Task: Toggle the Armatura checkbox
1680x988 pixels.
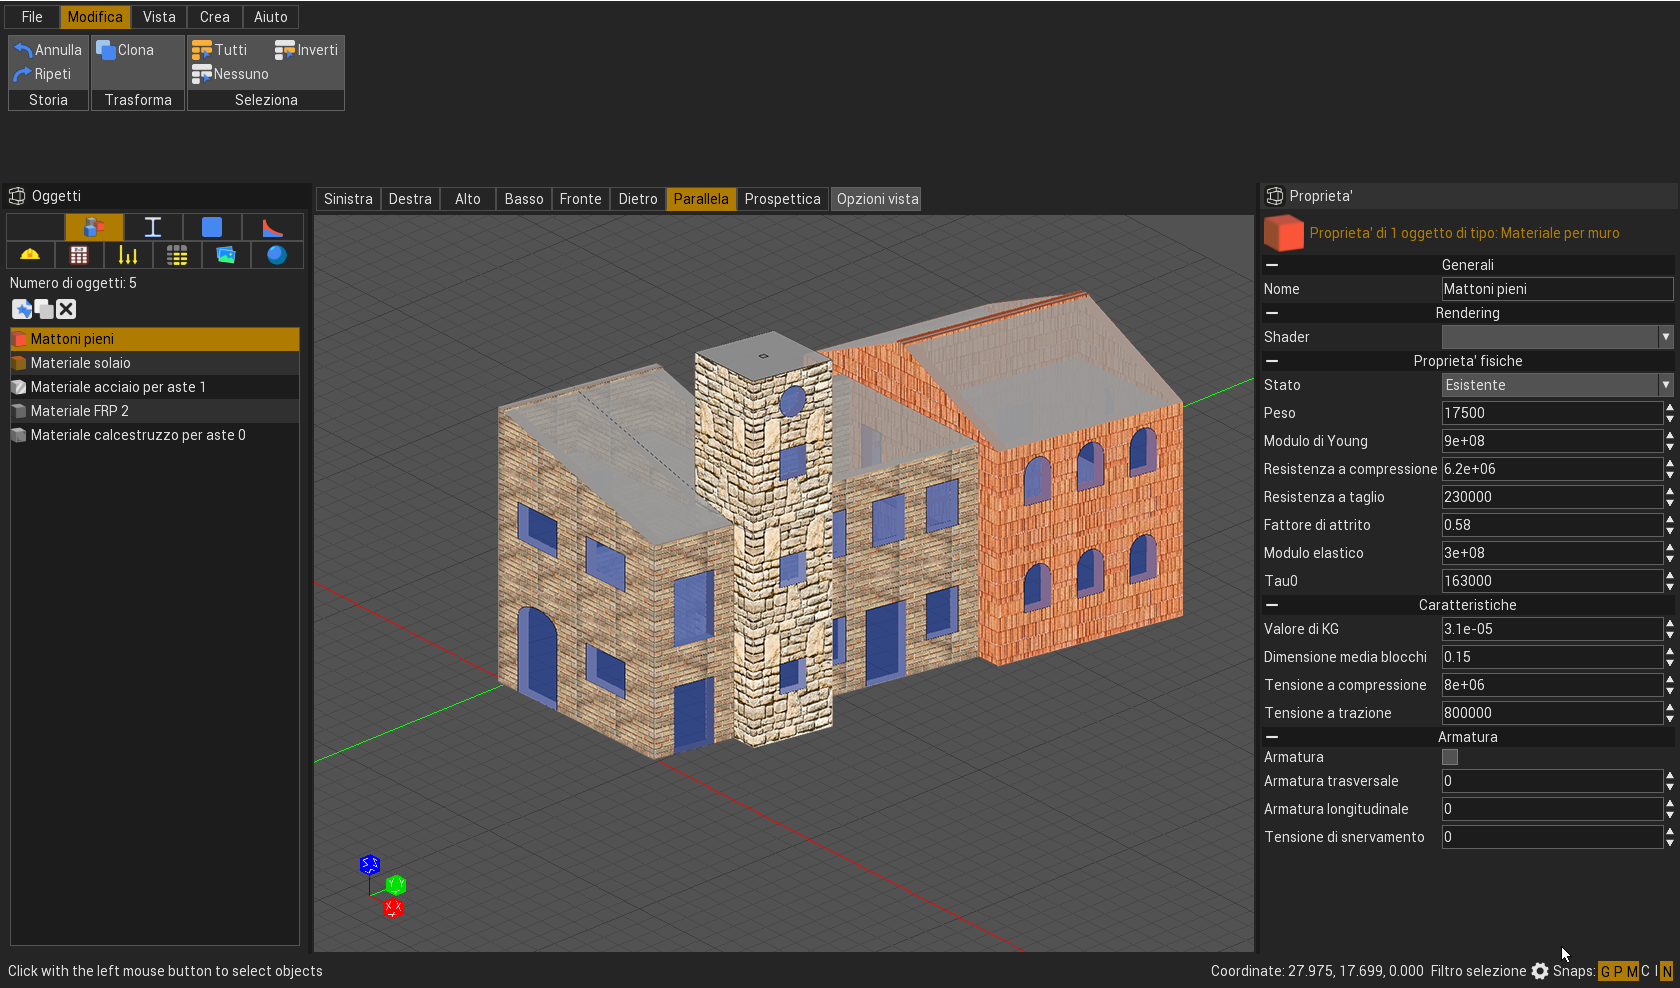Action: (x=1450, y=757)
